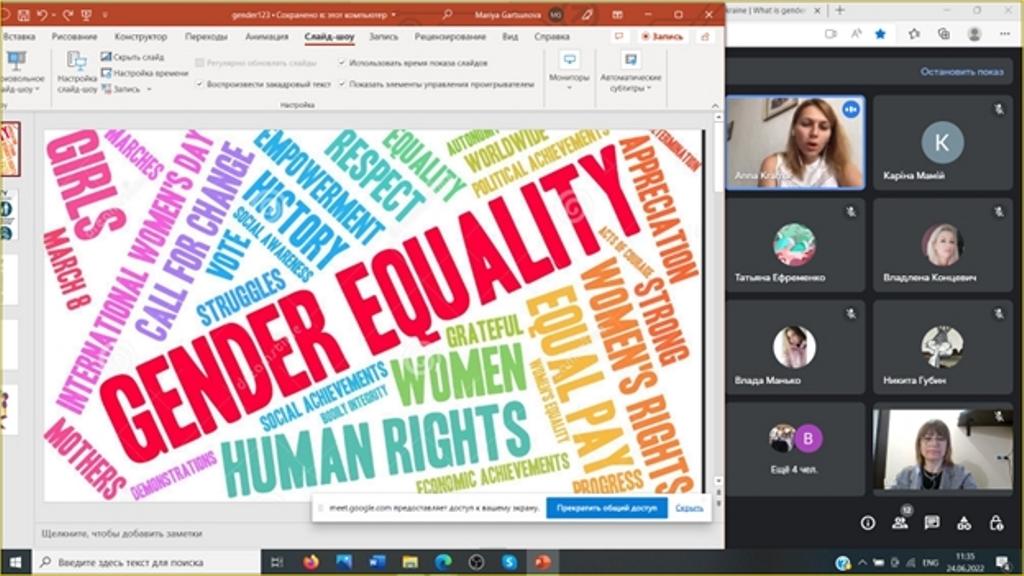Open the Meet activities icon
The image size is (1024, 576).
click(x=964, y=522)
